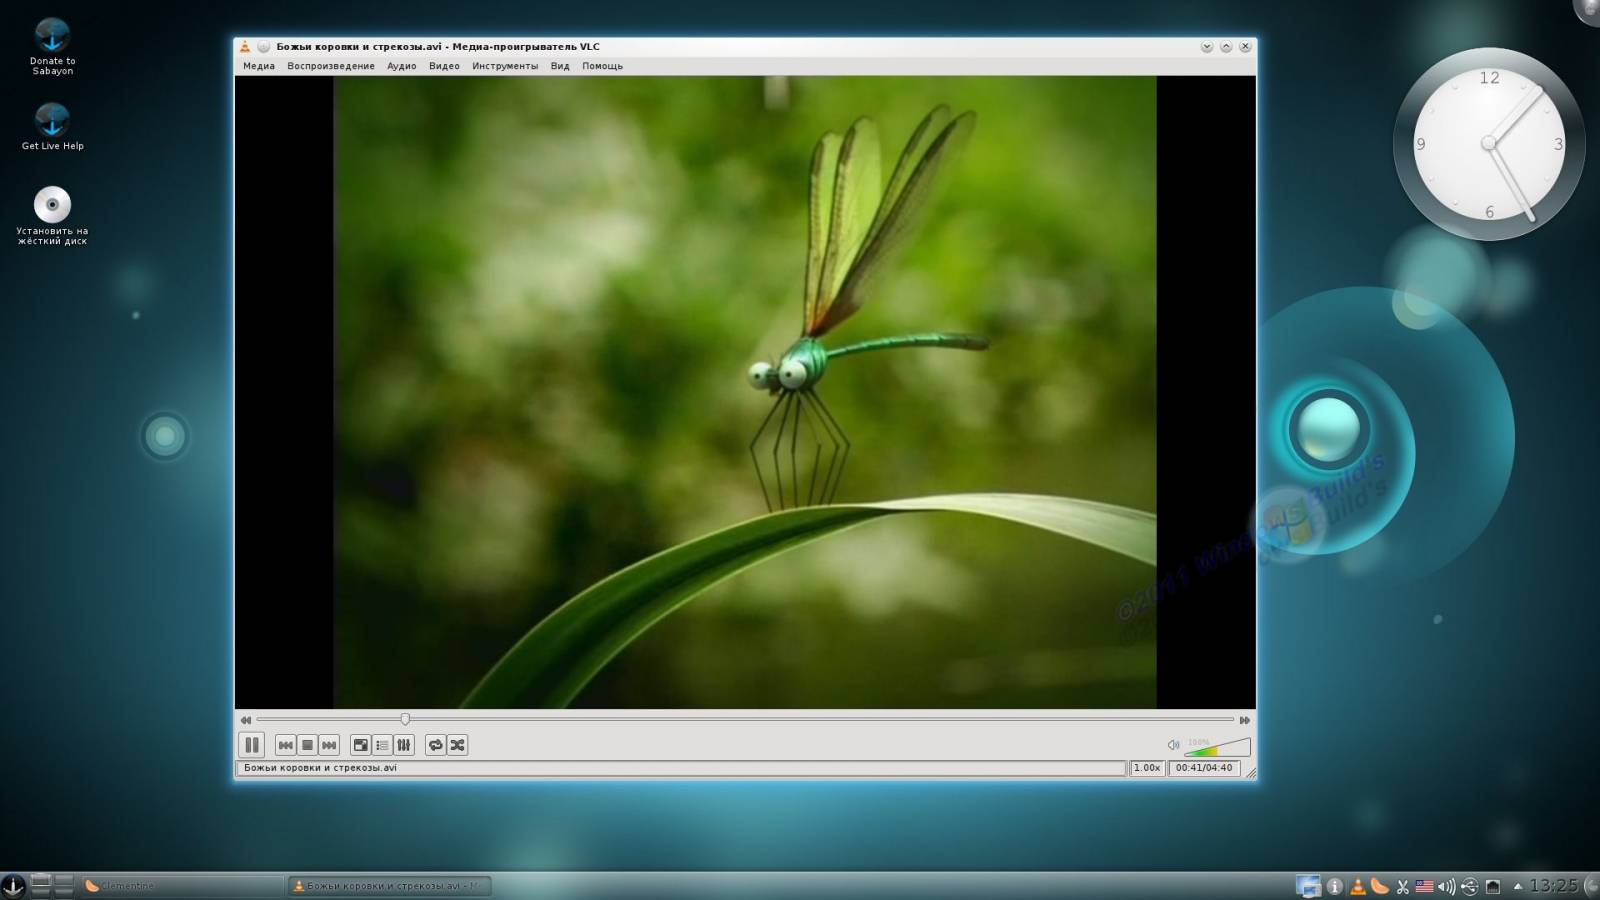Click the file name in the status bar
This screenshot has height=900, width=1600.
click(320, 768)
